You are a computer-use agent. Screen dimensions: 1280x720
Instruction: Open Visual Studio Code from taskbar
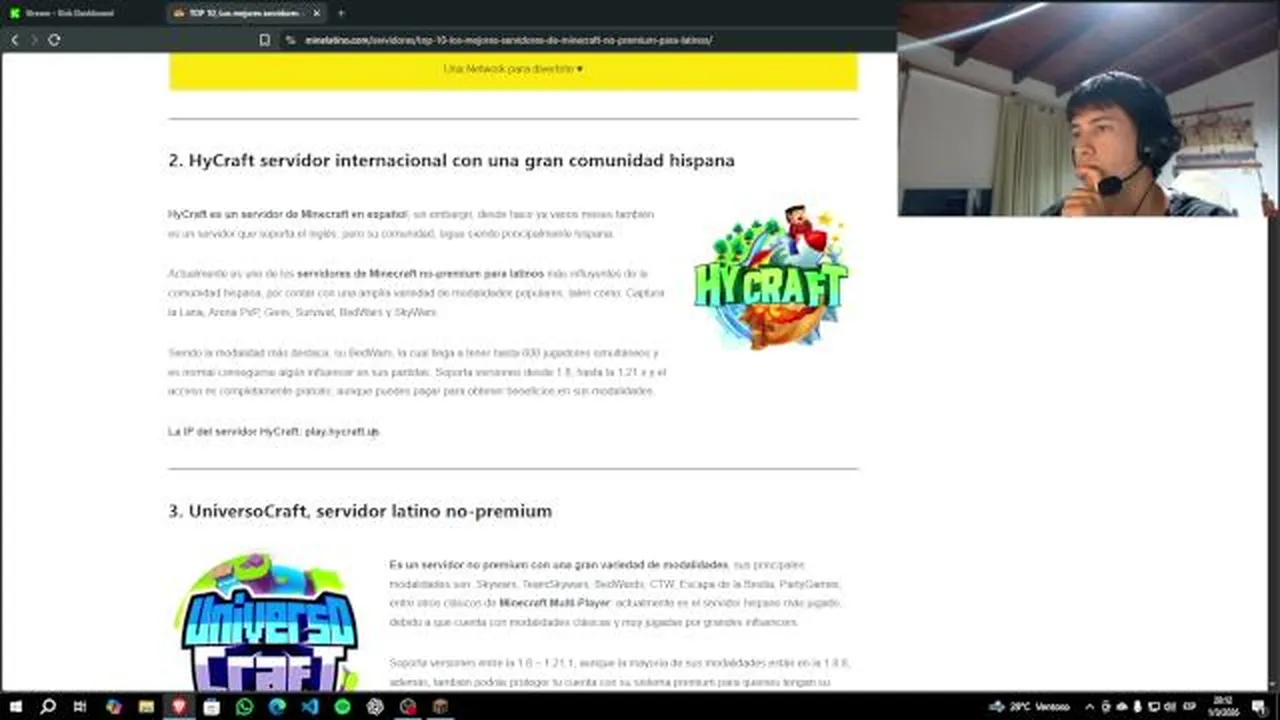310,706
